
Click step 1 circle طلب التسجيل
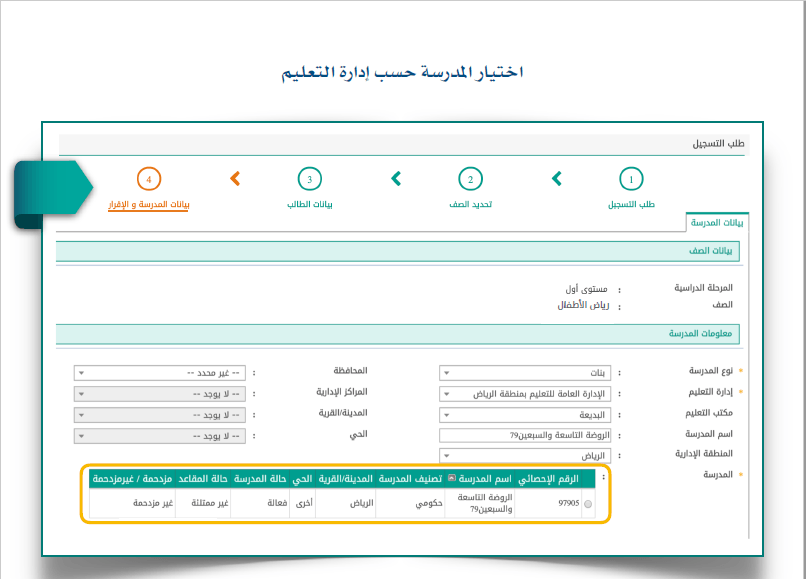pos(631,179)
